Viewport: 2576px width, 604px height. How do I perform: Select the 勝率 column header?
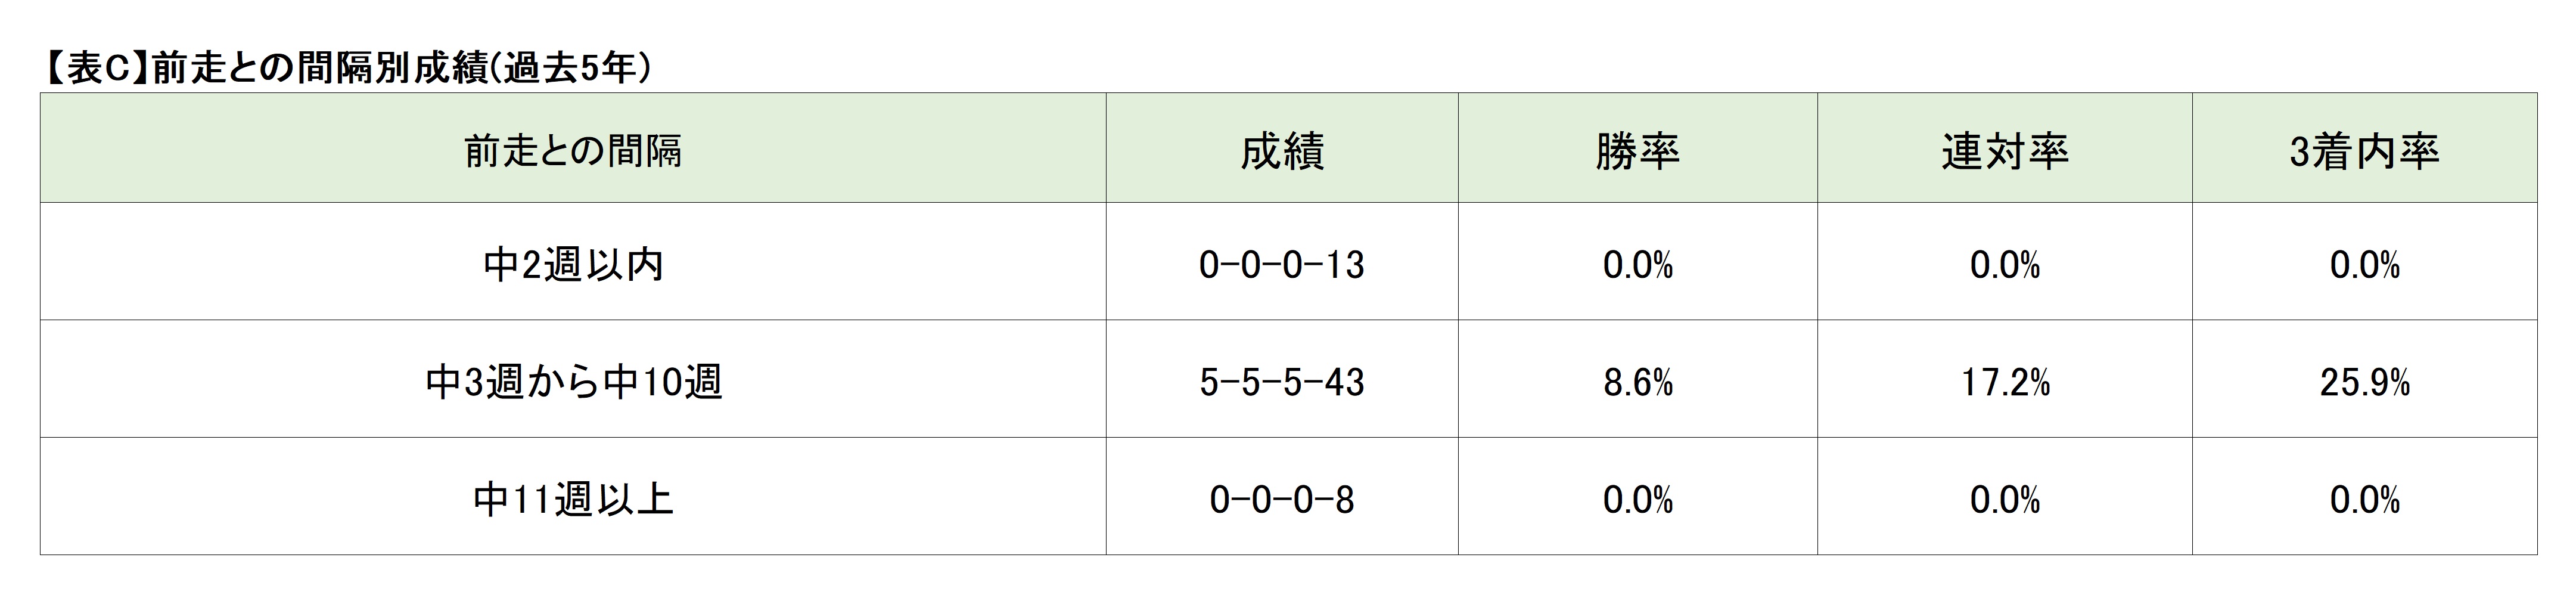coord(1637,150)
